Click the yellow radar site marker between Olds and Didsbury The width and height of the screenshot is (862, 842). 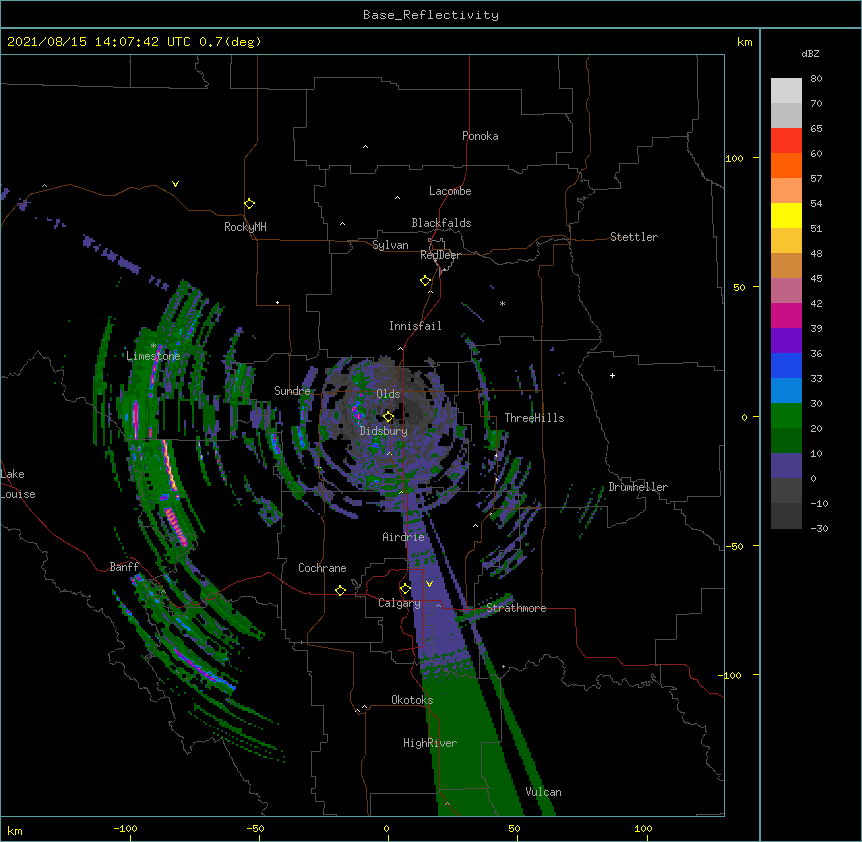[388, 416]
